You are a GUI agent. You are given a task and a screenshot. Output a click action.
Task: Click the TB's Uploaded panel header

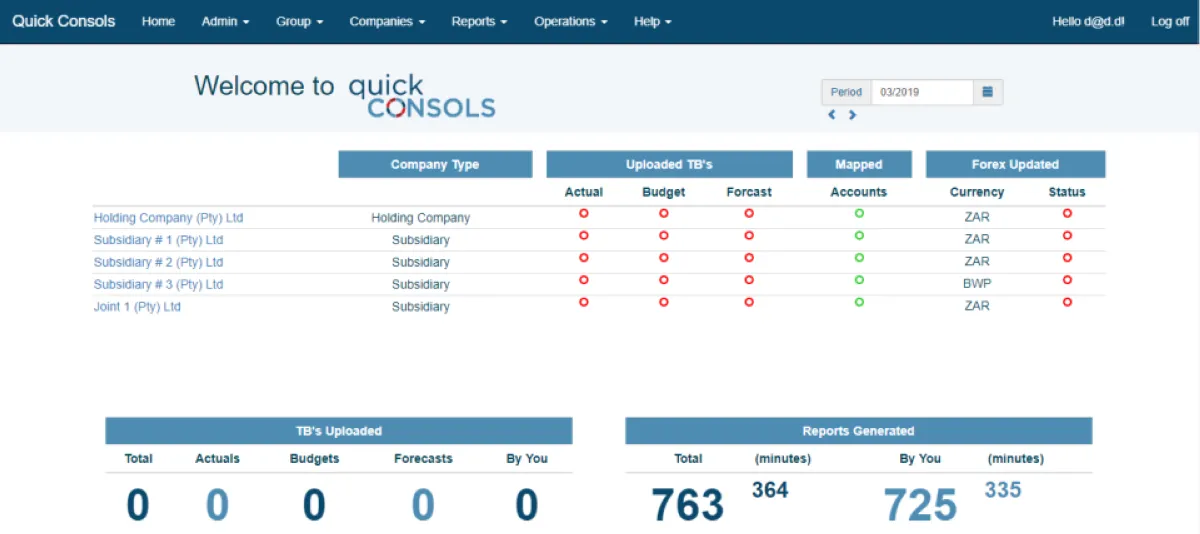point(339,431)
